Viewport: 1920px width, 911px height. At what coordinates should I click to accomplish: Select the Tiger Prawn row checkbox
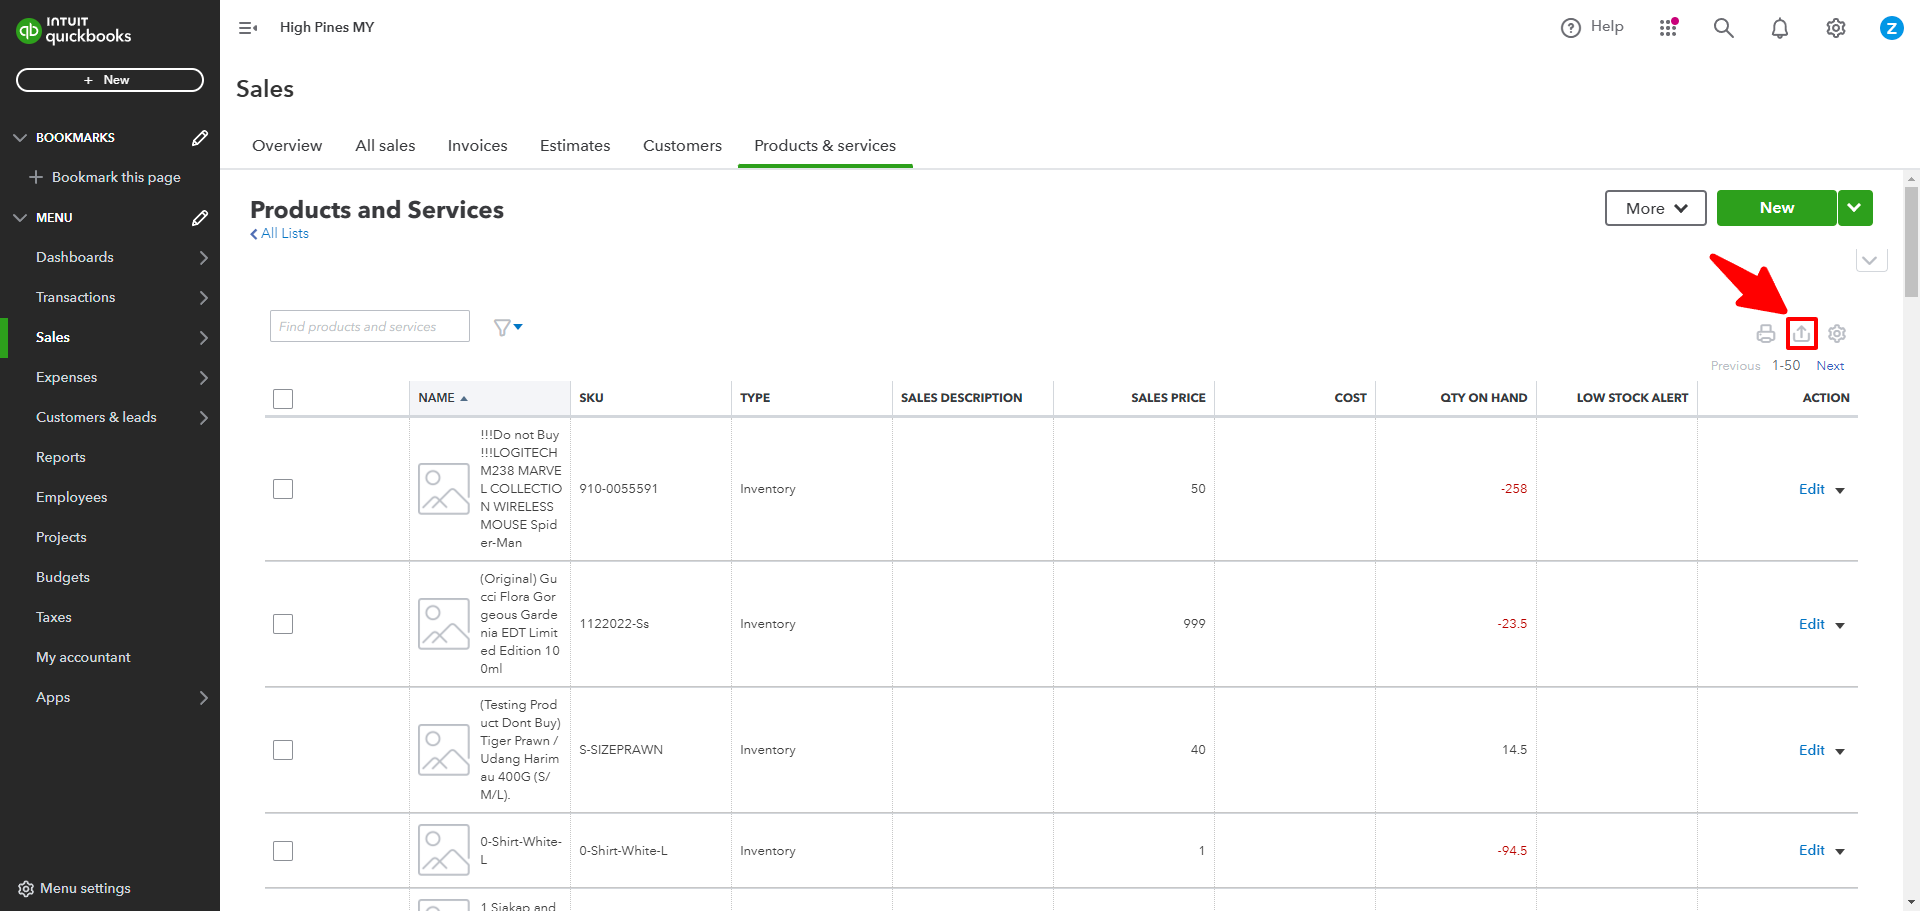pyautogui.click(x=283, y=750)
